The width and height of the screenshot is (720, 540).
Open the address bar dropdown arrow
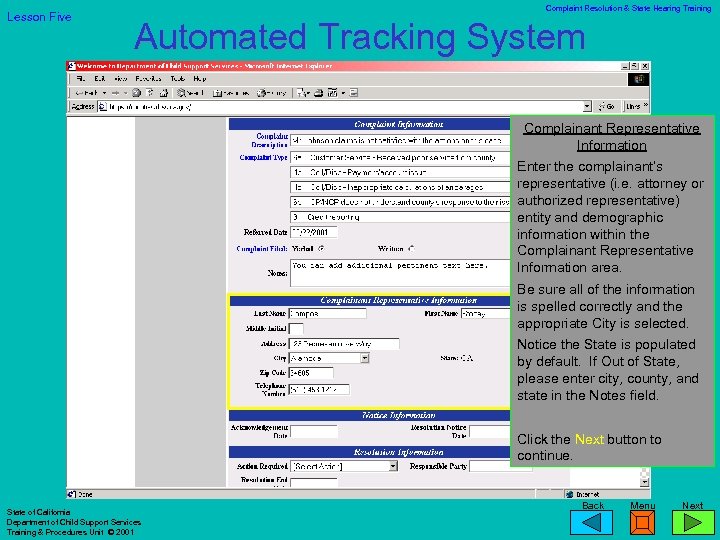pyautogui.click(x=587, y=107)
